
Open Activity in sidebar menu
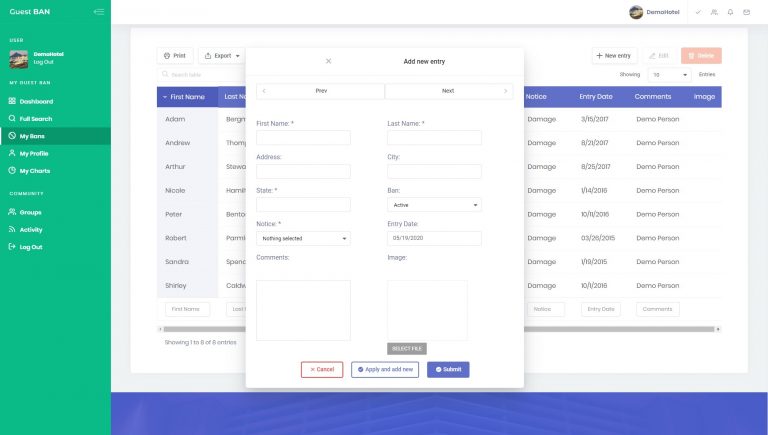pos(31,230)
